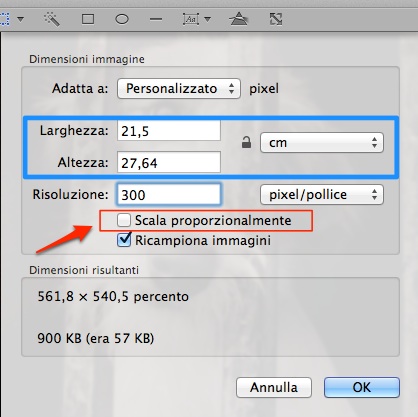Click the 'pixel' label beside Personalizzato
The image size is (418, 417).
(x=264, y=89)
